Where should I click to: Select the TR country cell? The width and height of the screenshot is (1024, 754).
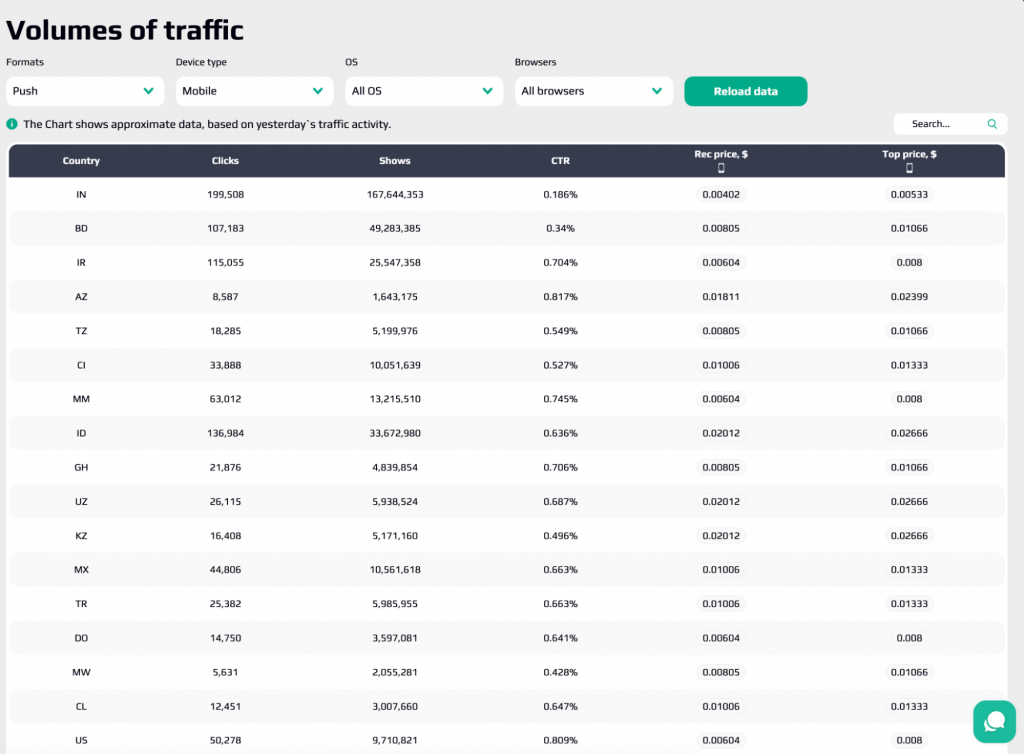tap(81, 604)
